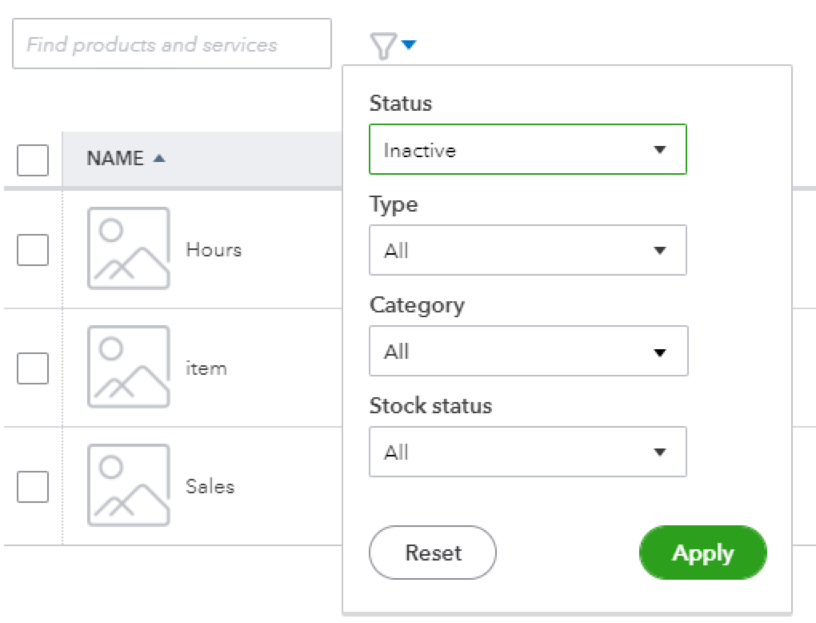Click the Find products and services field
The image size is (816, 623).
[171, 45]
